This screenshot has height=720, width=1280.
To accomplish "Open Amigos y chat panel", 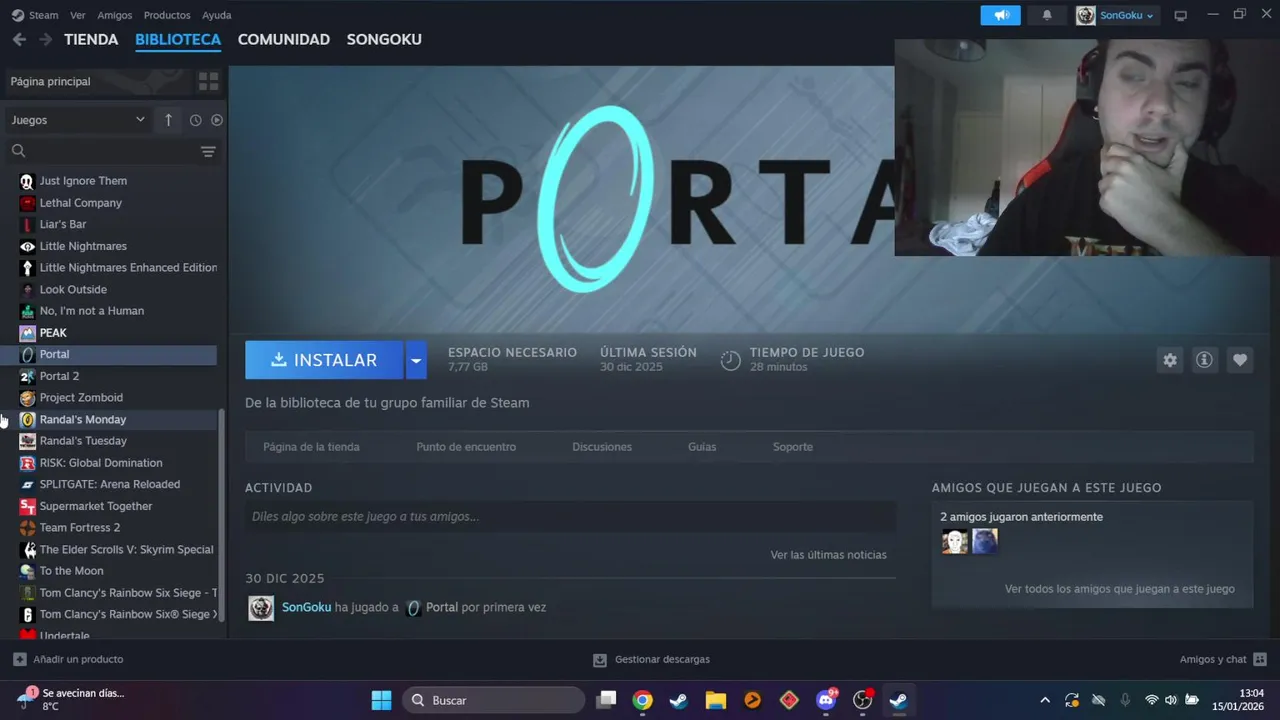I will pyautogui.click(x=1223, y=659).
